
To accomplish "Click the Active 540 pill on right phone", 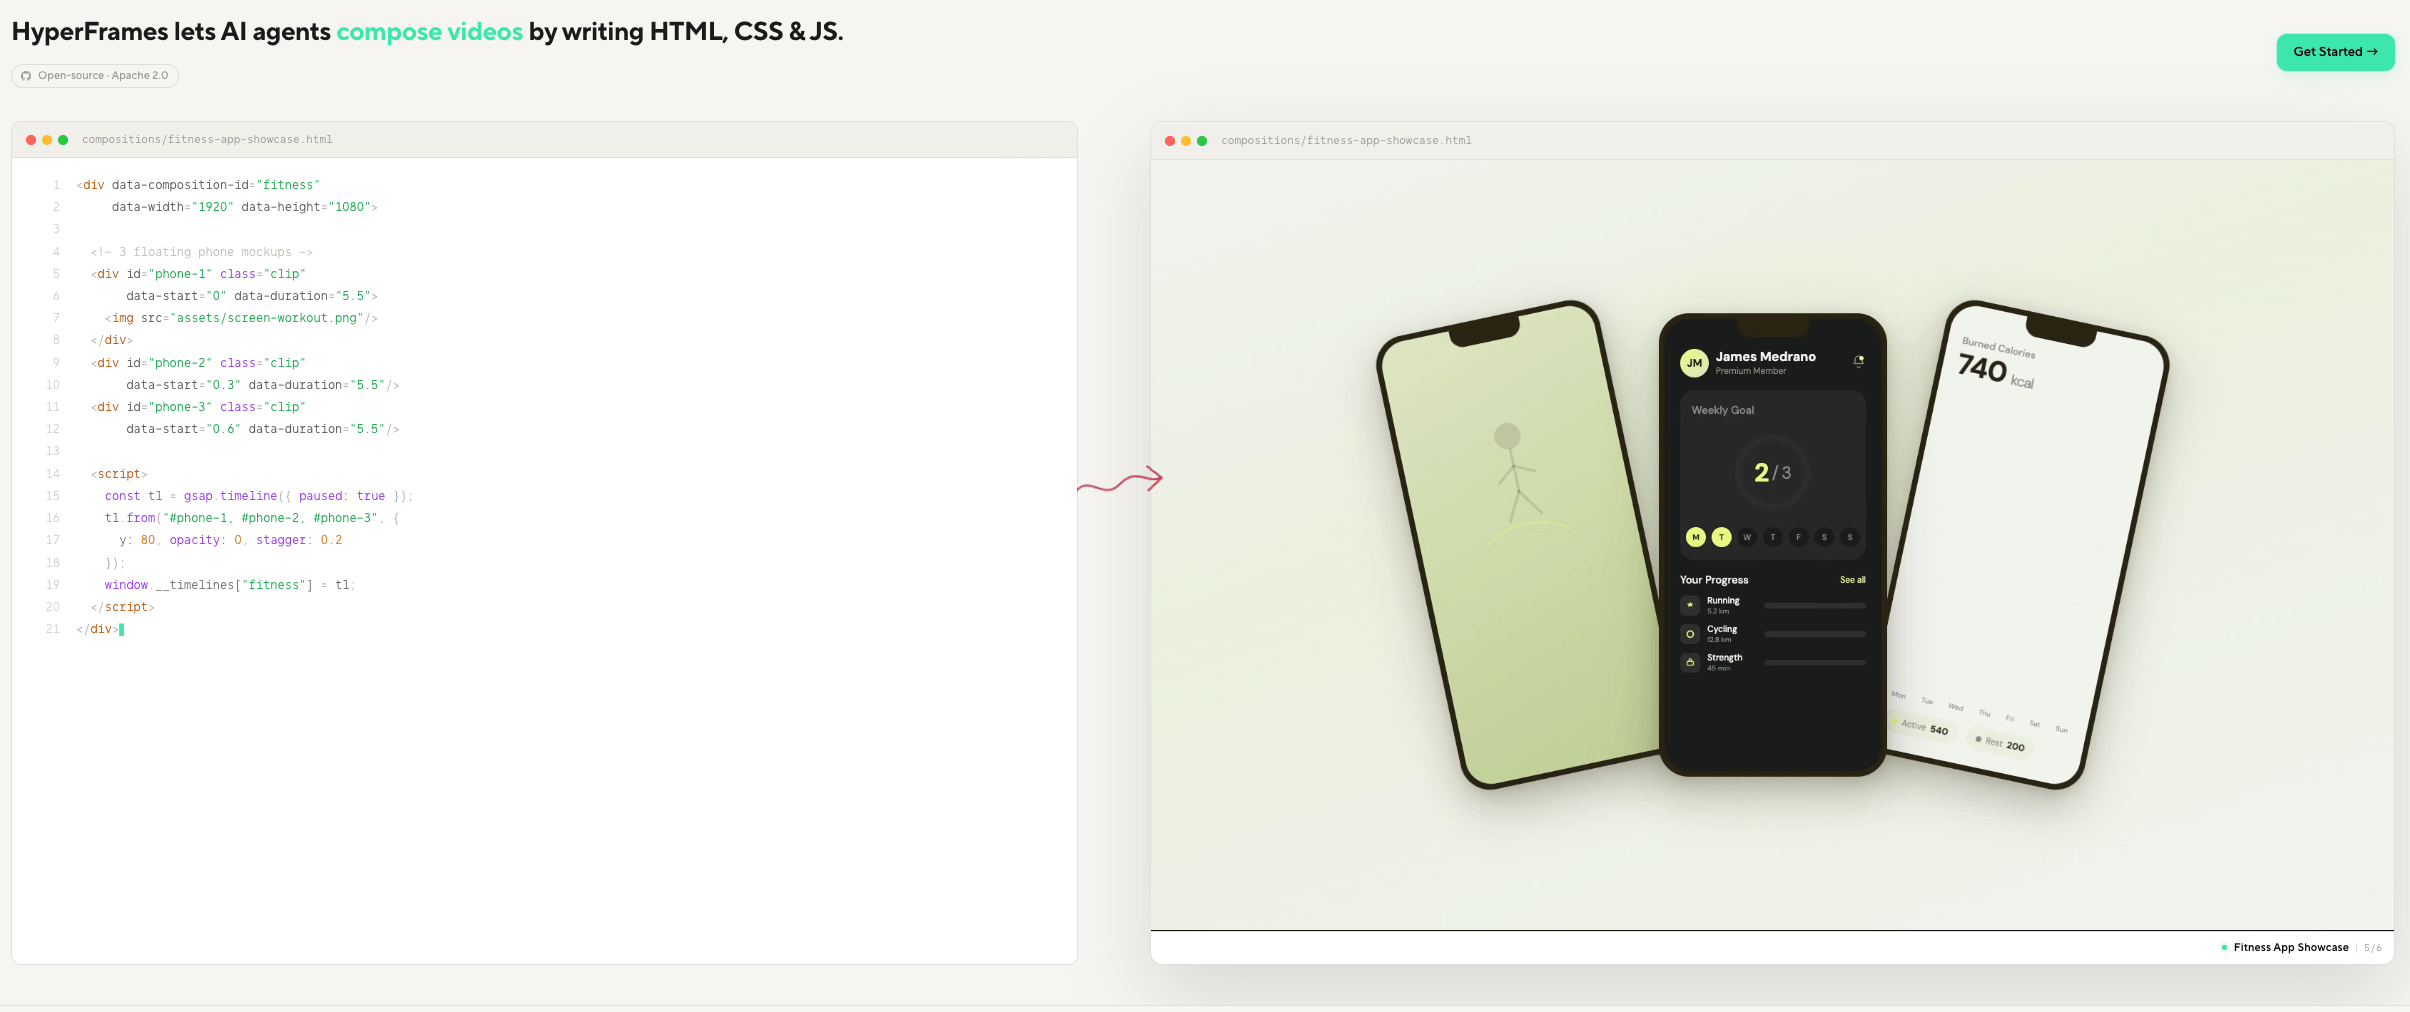I will [x=1920, y=727].
